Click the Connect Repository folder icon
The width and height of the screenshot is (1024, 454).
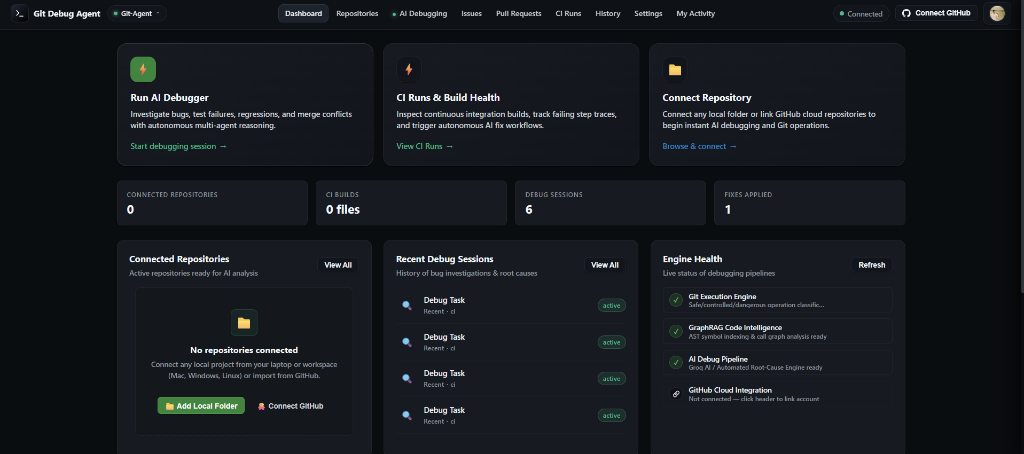pyautogui.click(x=675, y=69)
